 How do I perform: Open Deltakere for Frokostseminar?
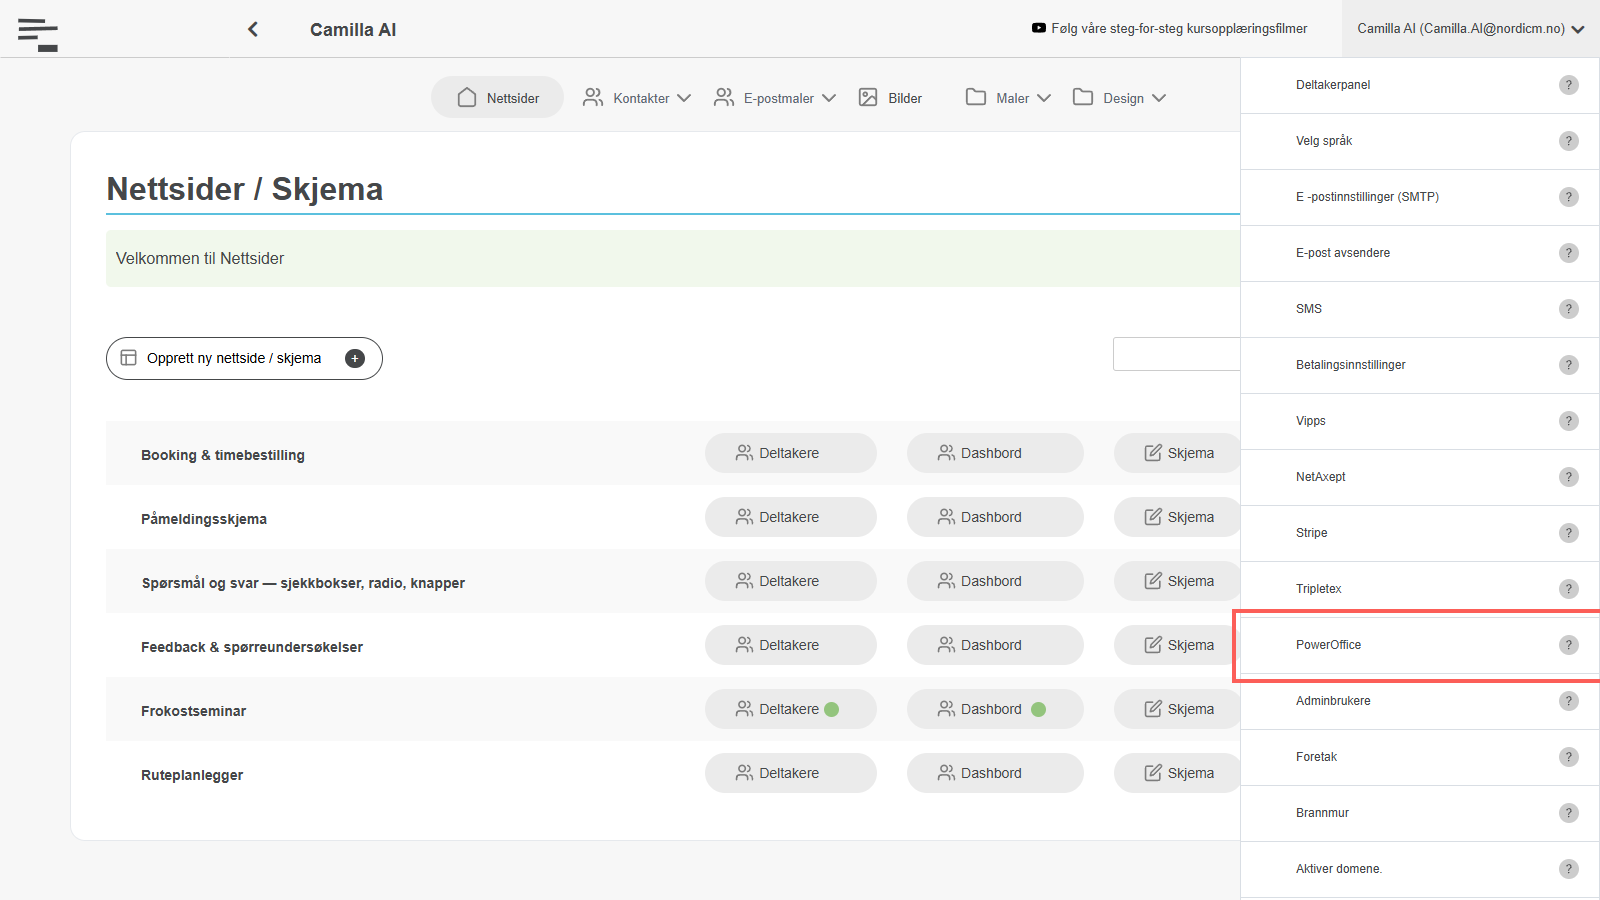(x=790, y=709)
